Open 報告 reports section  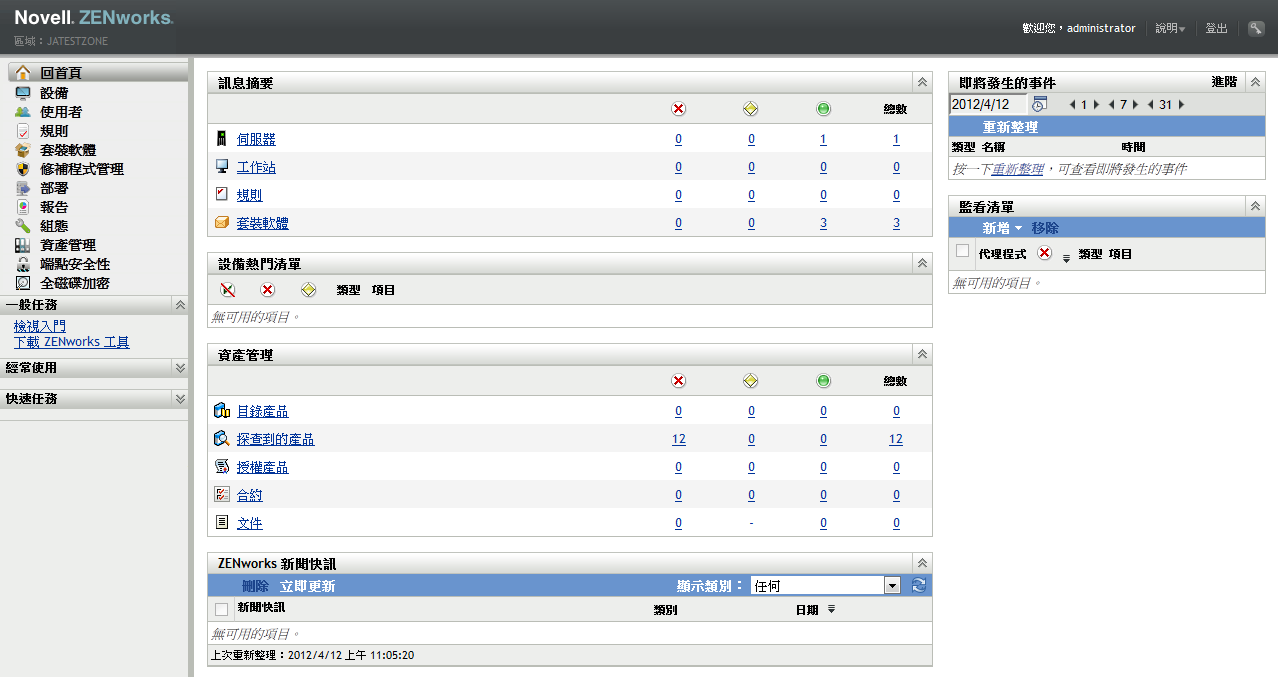54,207
